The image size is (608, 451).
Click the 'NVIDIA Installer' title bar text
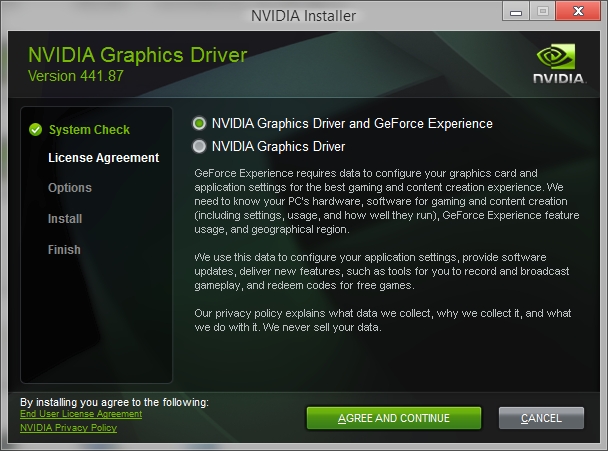303,16
